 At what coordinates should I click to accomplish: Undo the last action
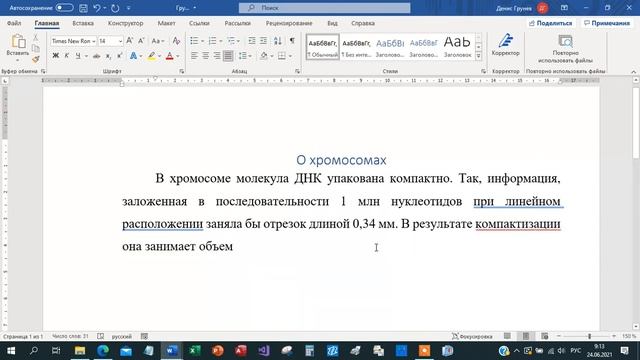click(x=97, y=8)
